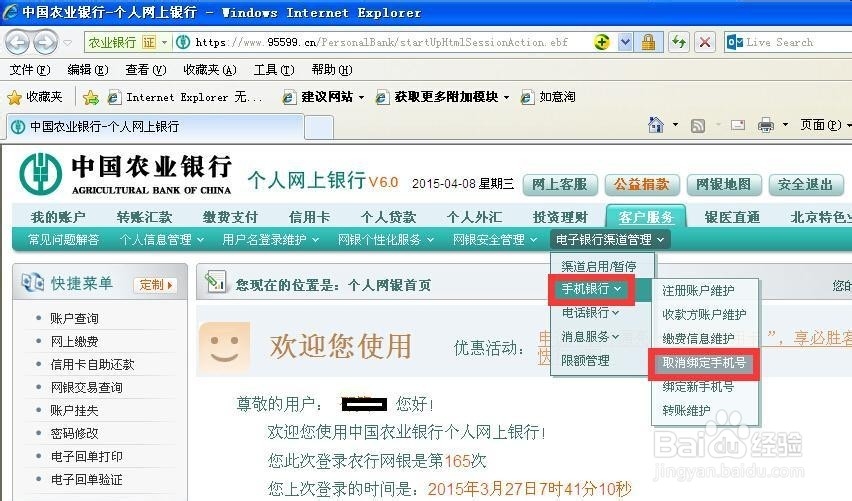Click the Home page icon
This screenshot has width=852, height=501.
pyautogui.click(x=656, y=125)
